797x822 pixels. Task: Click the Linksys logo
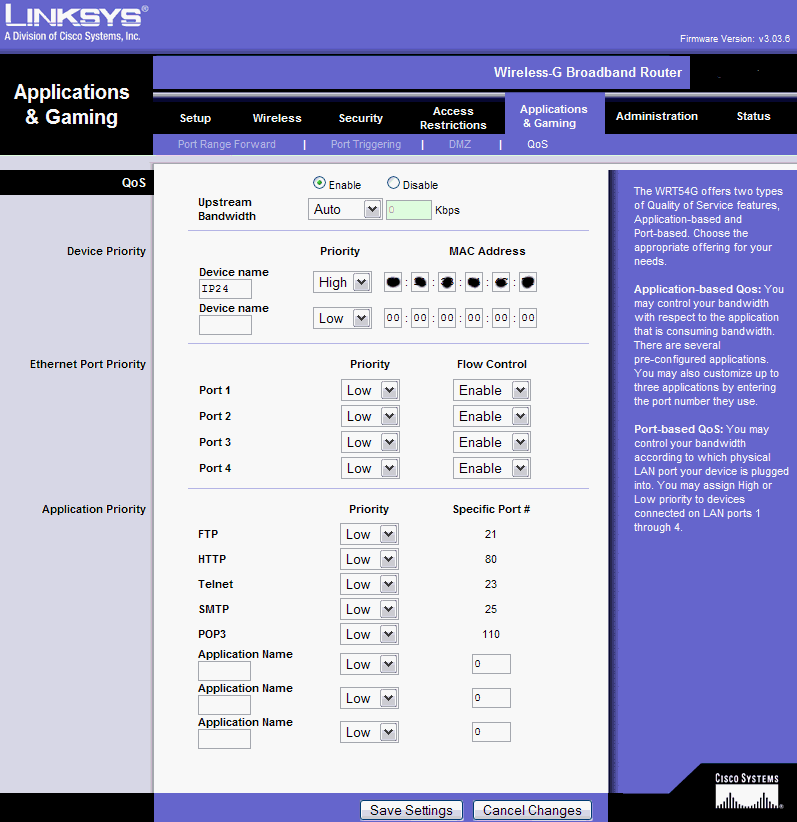coord(76,23)
